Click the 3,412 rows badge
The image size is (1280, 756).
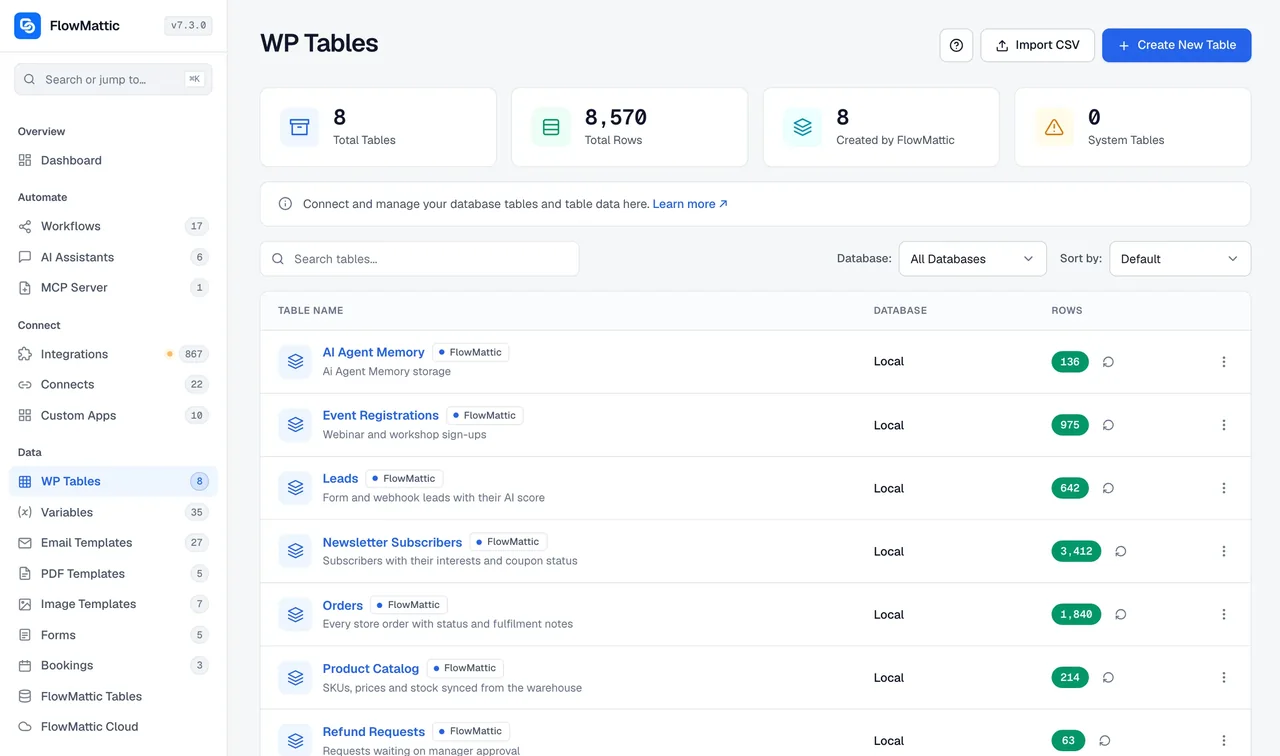pyautogui.click(x=1076, y=551)
